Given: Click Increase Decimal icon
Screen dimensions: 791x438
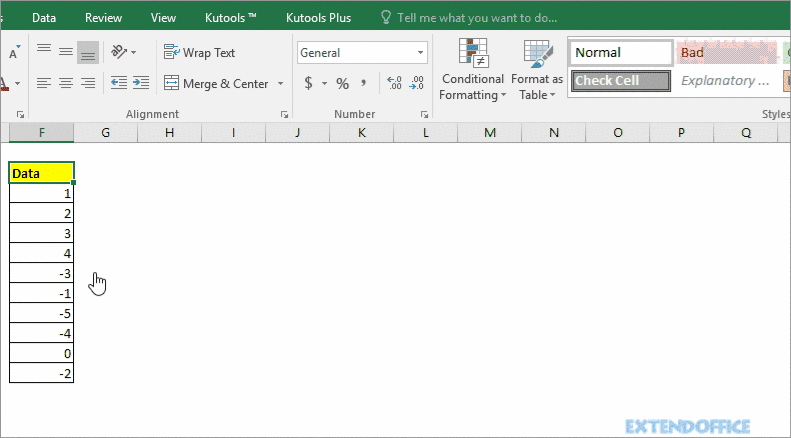Looking at the screenshot, I should click(393, 83).
